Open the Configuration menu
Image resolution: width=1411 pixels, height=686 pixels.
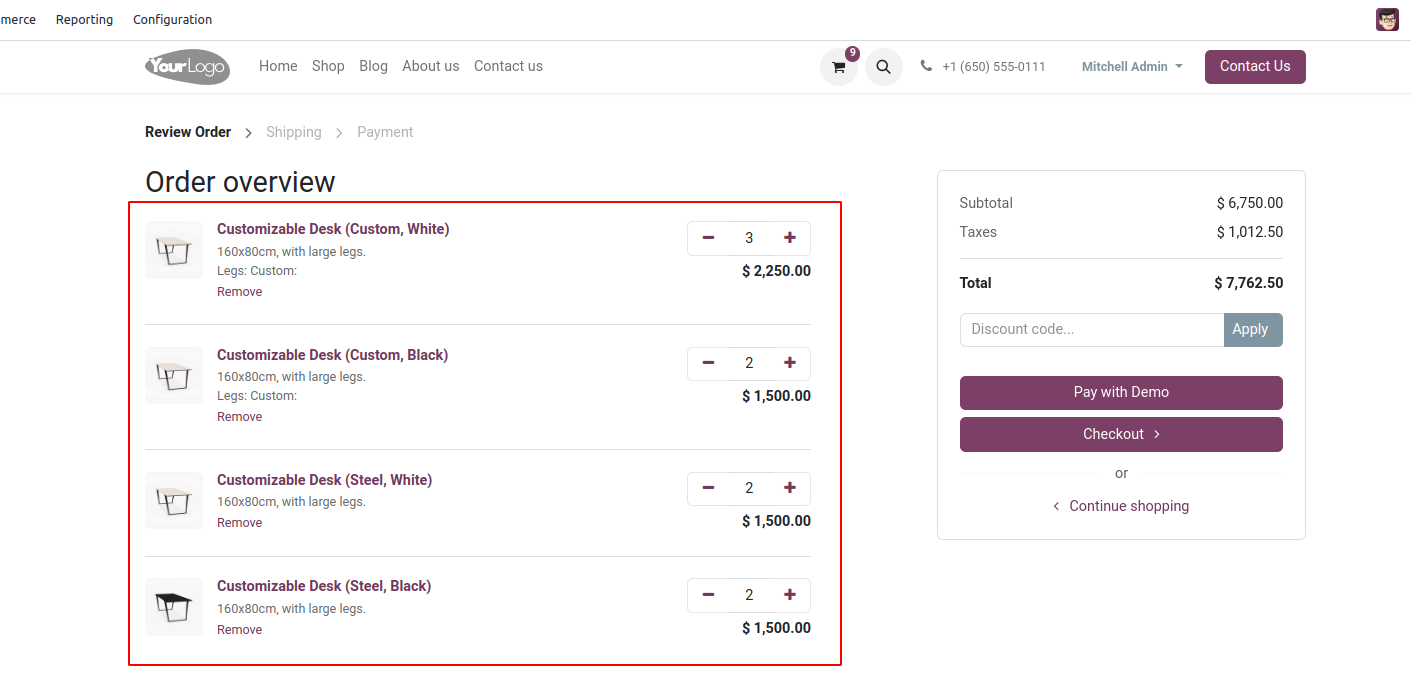pos(172,20)
